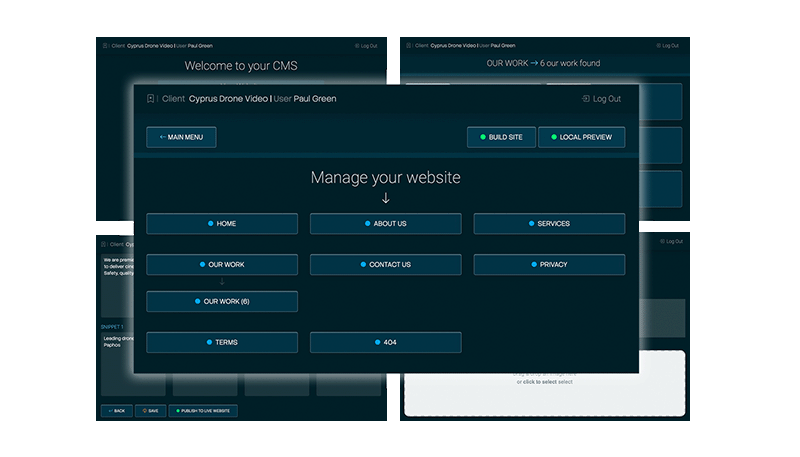Viewport: 800px width, 457px height.
Task: Click SAVE in the bottom-left background window
Action: pyautogui.click(x=151, y=411)
